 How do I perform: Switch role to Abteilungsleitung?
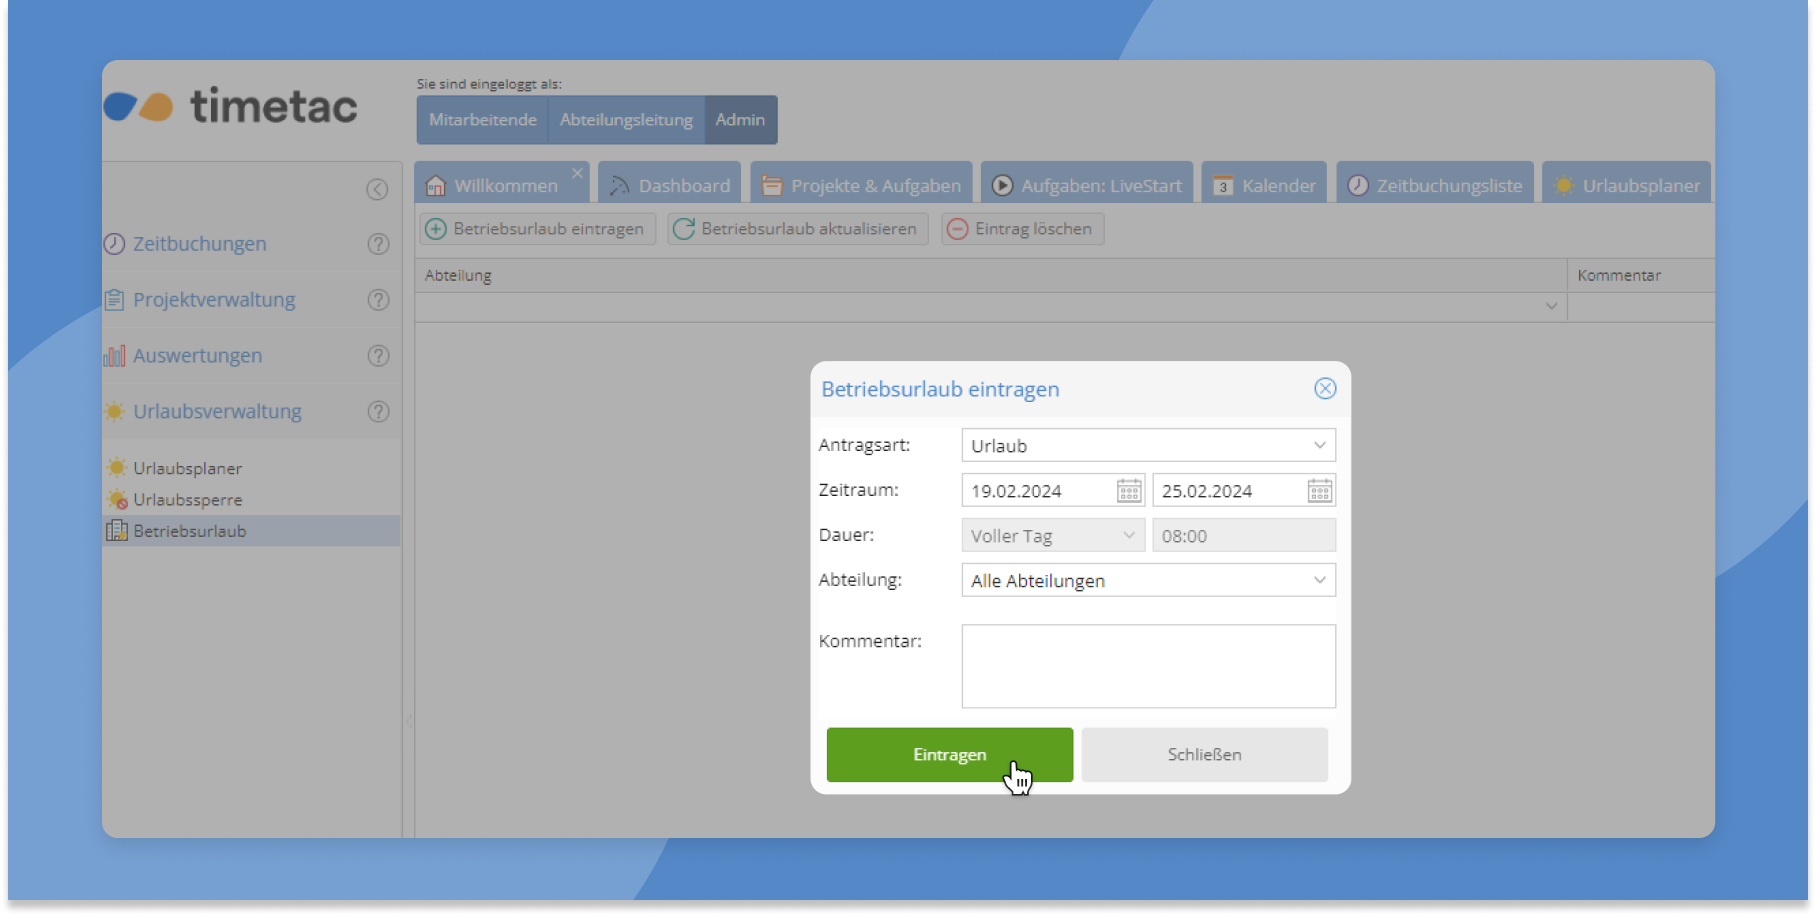click(x=626, y=120)
